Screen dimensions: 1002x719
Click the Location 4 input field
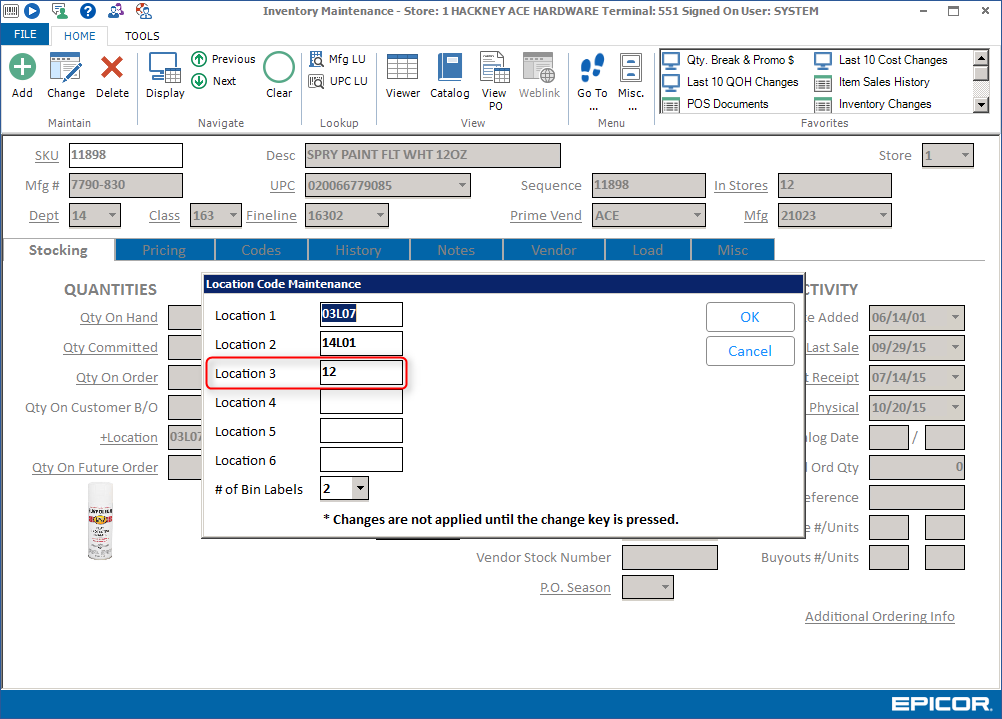[362, 401]
